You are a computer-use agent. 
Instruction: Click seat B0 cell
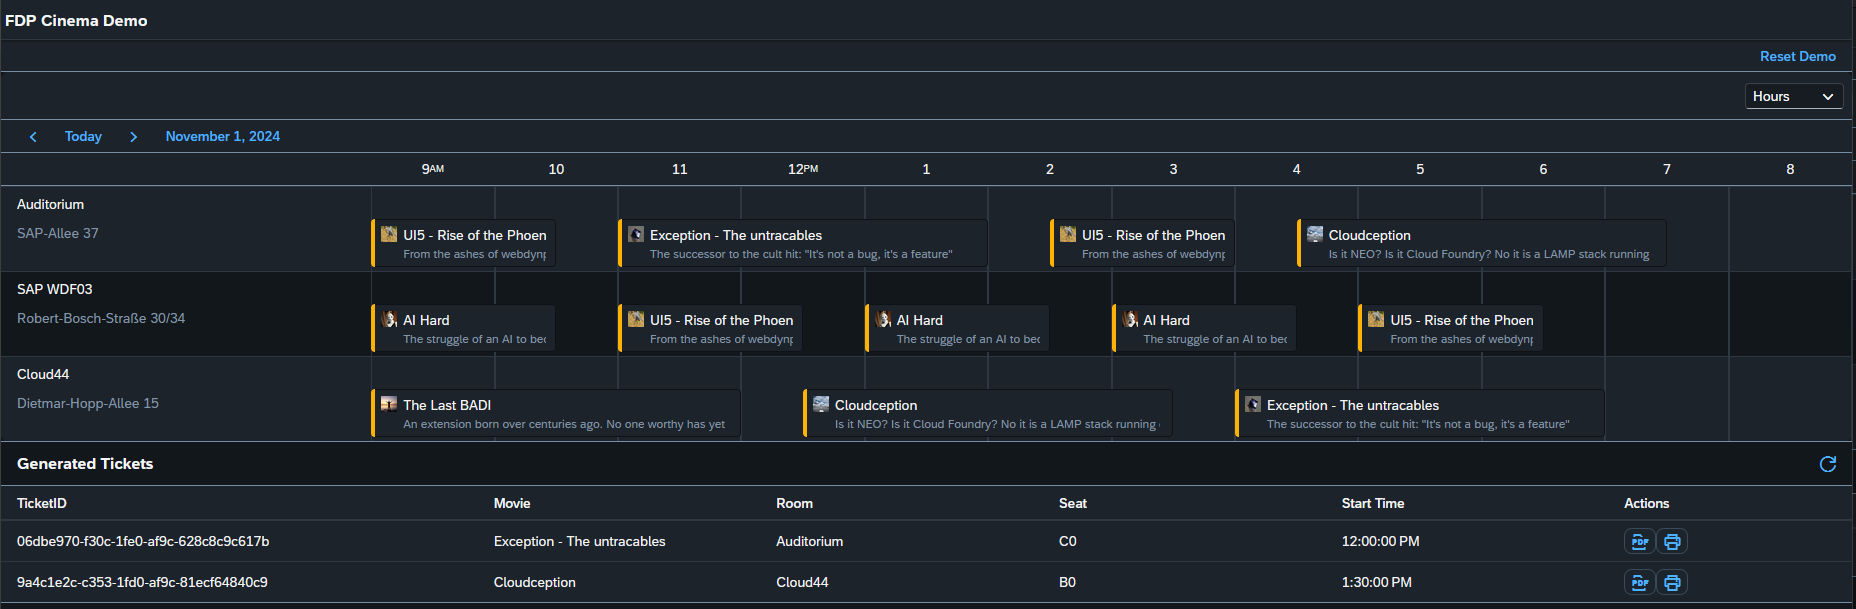(1068, 582)
